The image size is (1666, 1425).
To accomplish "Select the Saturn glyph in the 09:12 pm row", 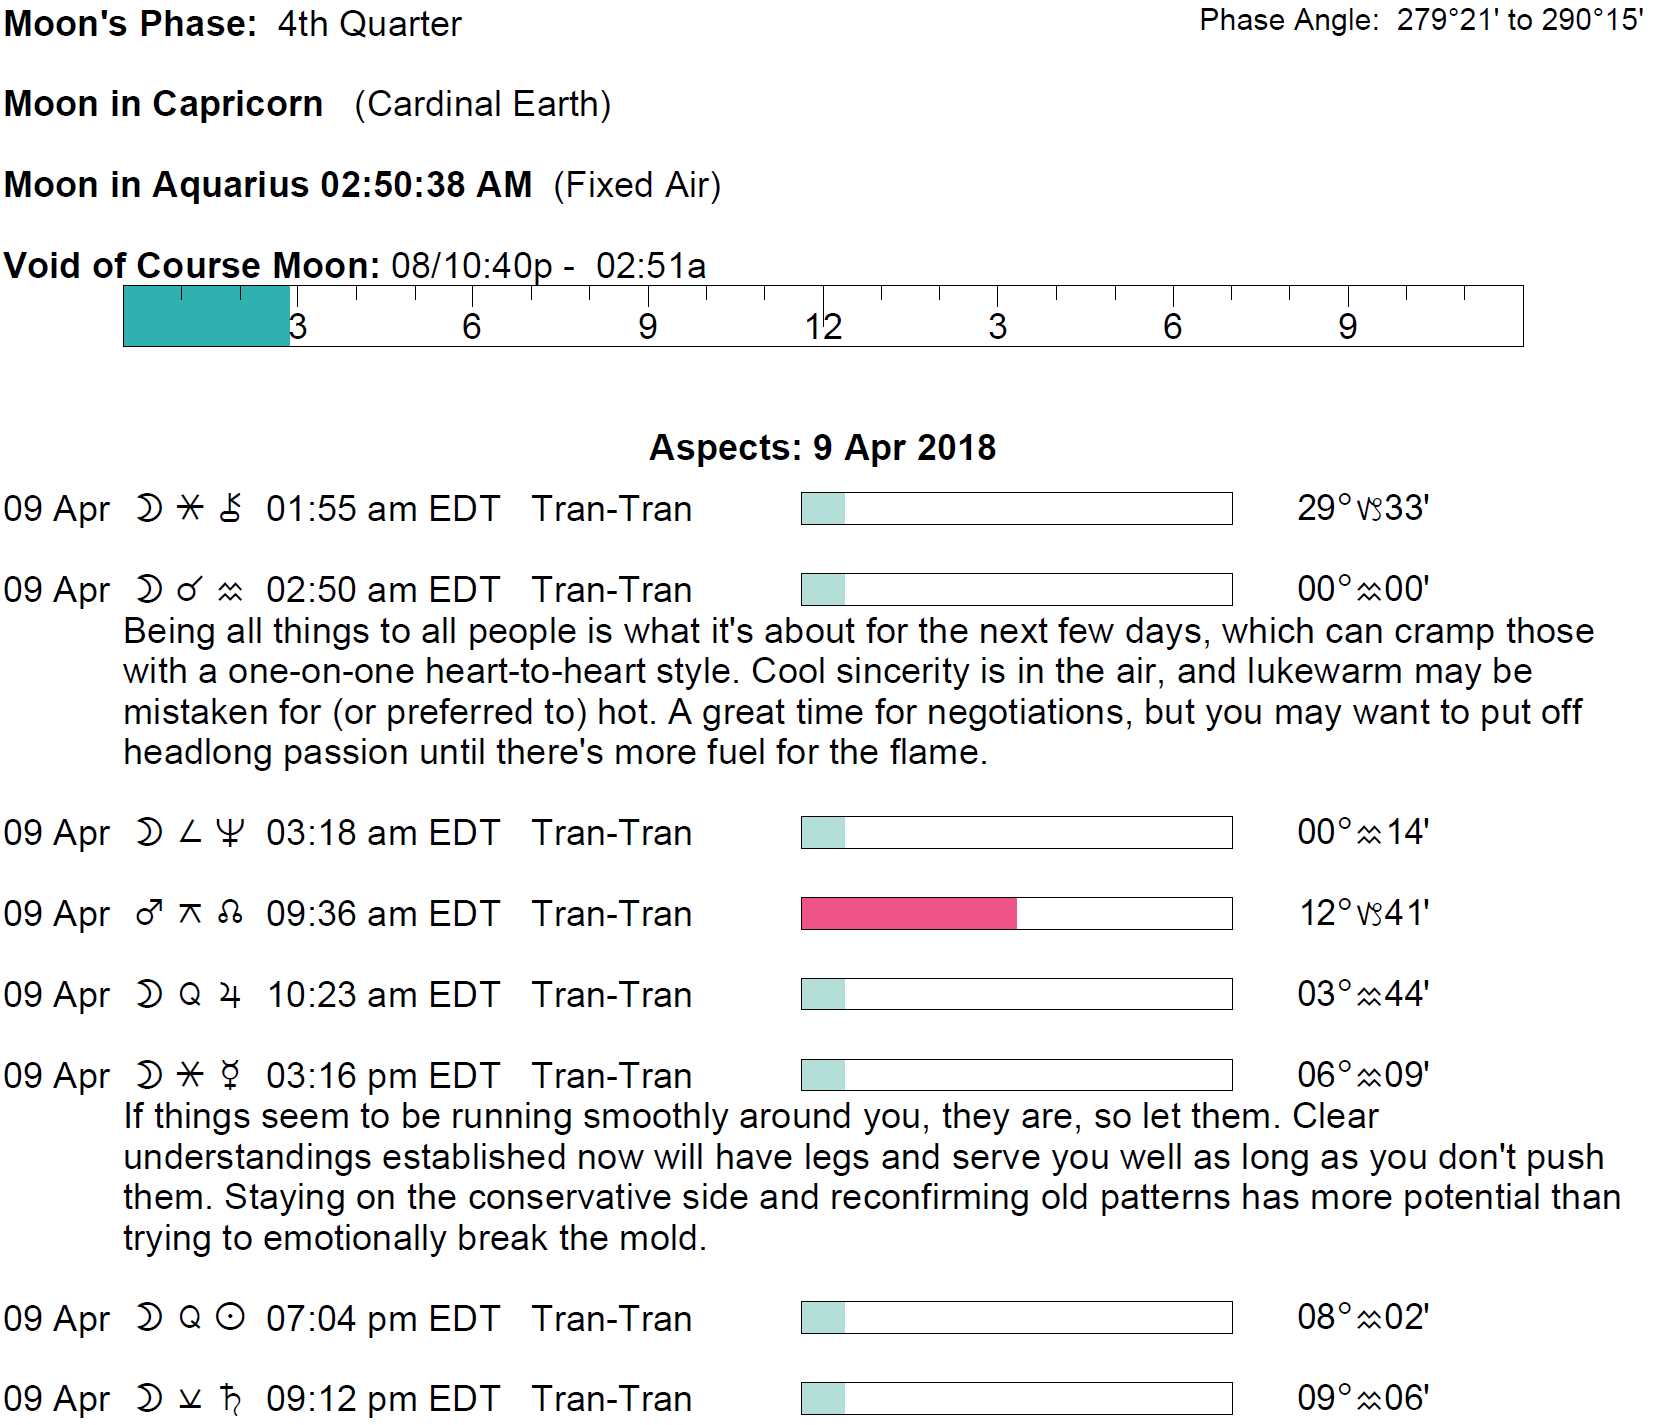I will (x=231, y=1398).
